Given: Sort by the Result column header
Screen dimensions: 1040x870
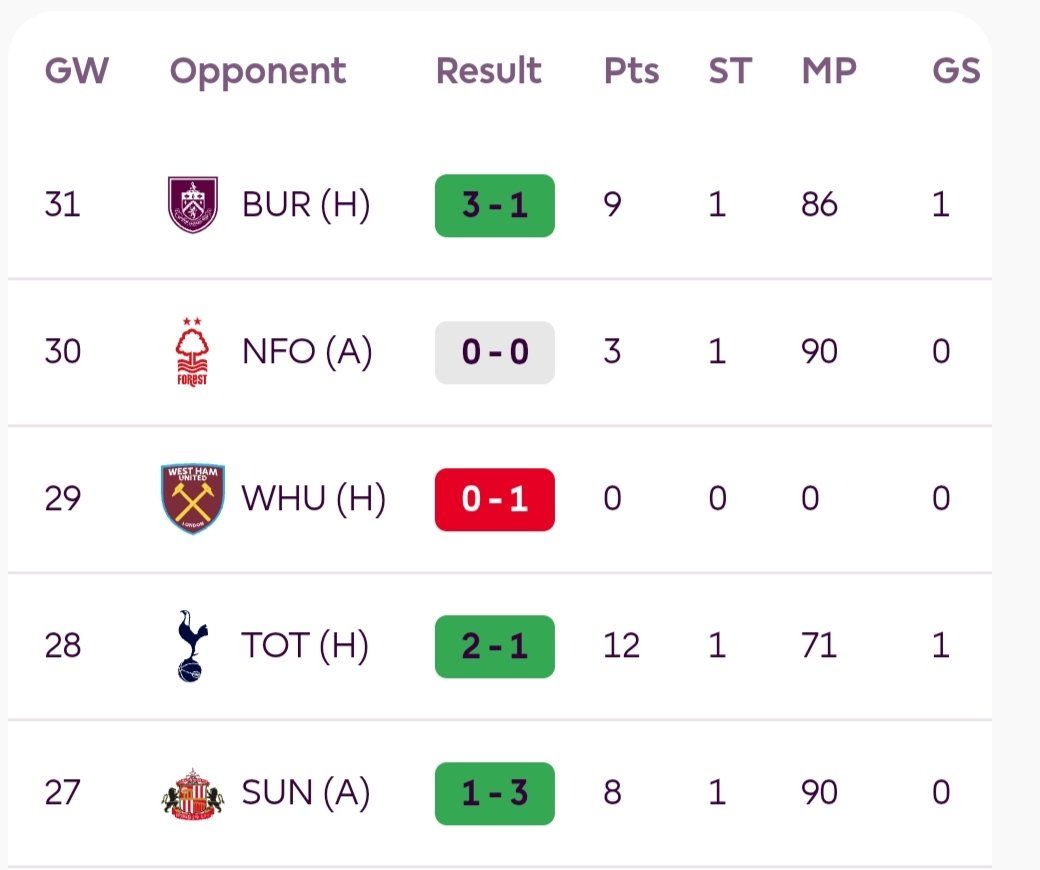Looking at the screenshot, I should point(489,71).
